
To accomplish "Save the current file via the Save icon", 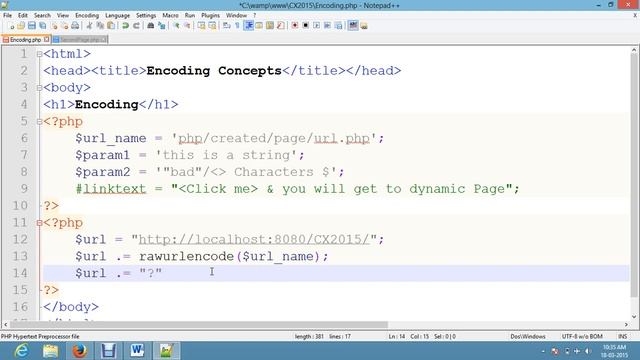I will tap(31, 26).
